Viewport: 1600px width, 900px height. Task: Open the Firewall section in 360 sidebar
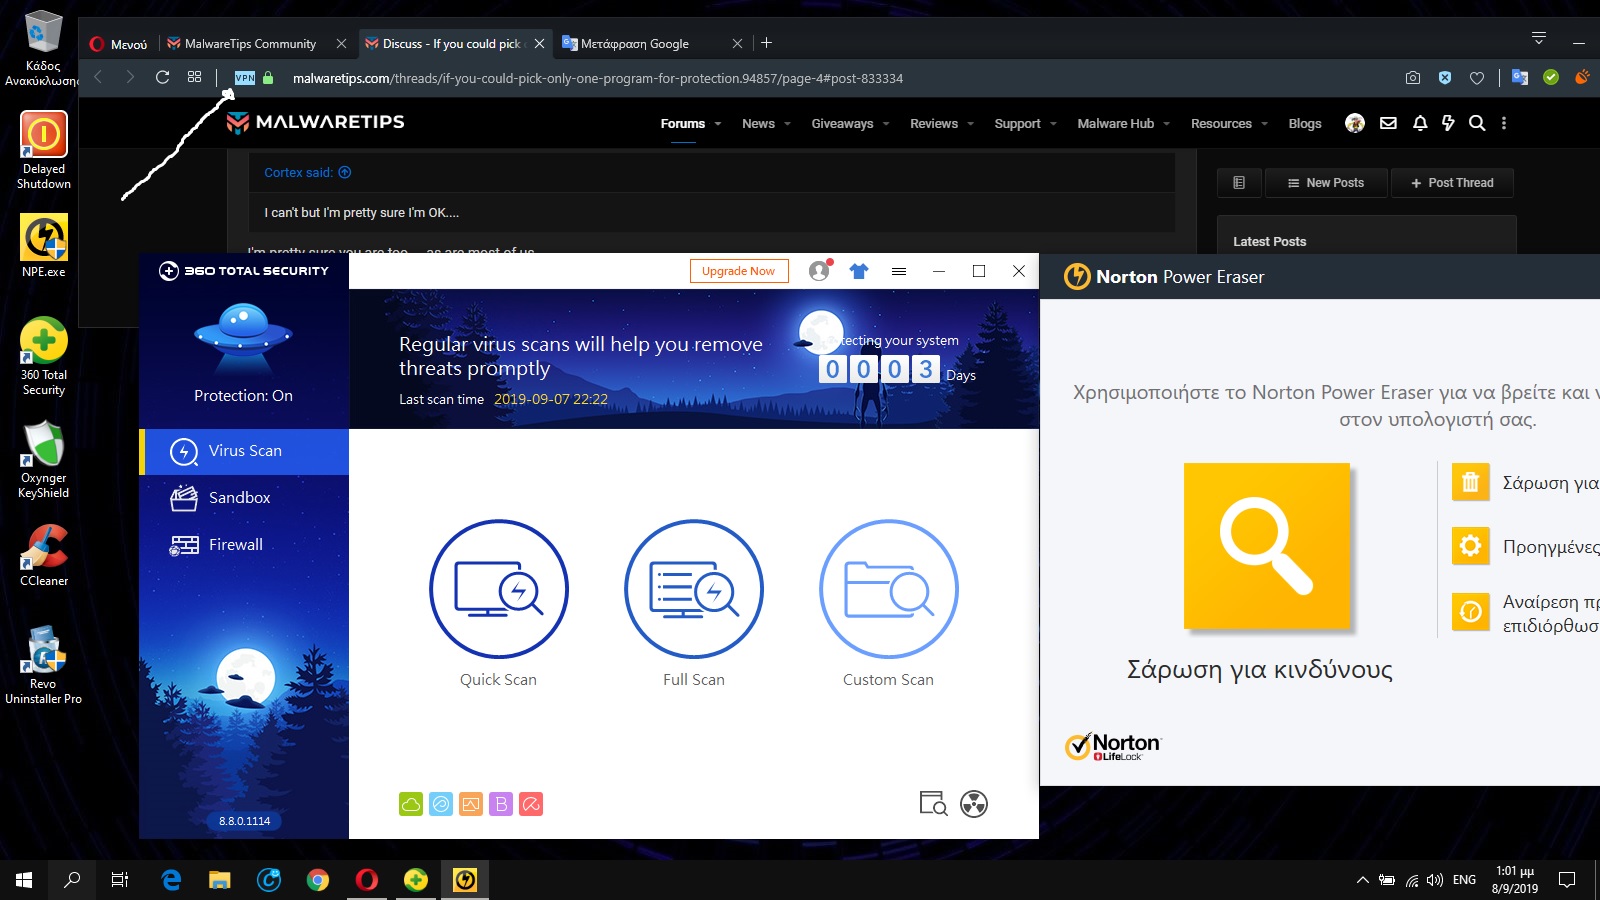(244, 545)
